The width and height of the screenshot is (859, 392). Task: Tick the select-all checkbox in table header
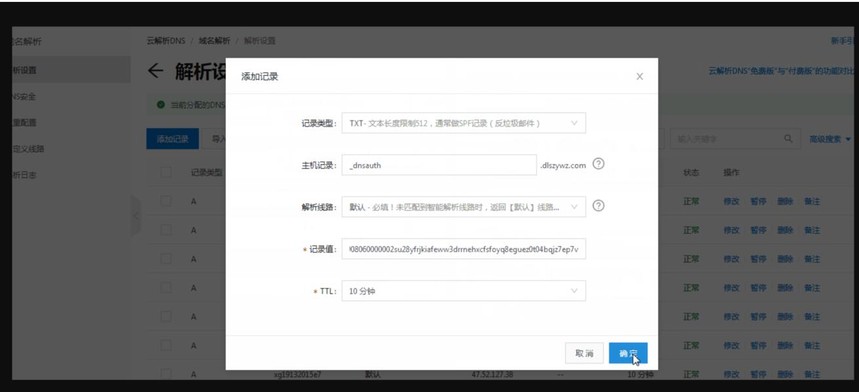pos(166,172)
